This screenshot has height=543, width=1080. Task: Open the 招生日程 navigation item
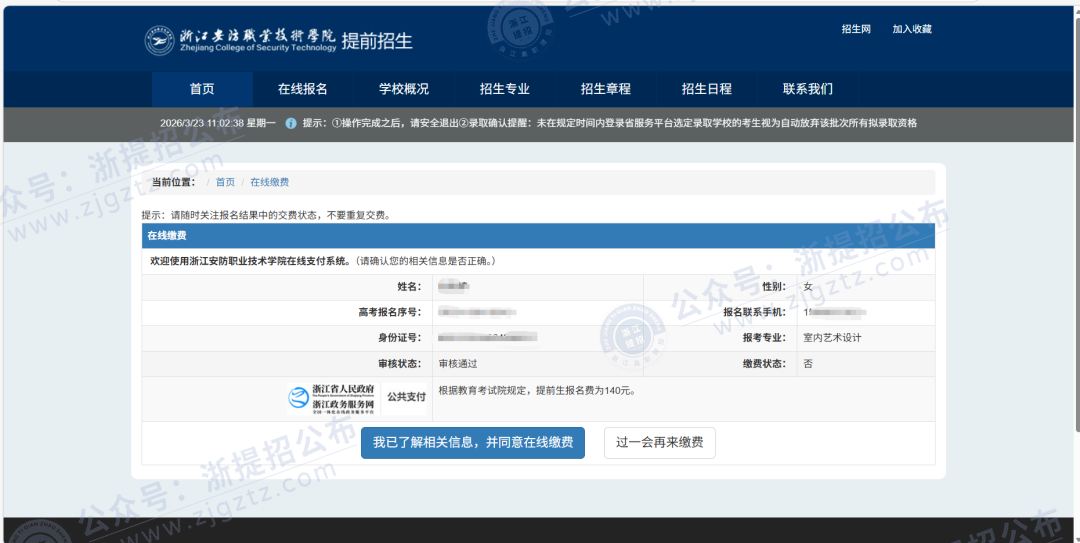pyautogui.click(x=707, y=89)
